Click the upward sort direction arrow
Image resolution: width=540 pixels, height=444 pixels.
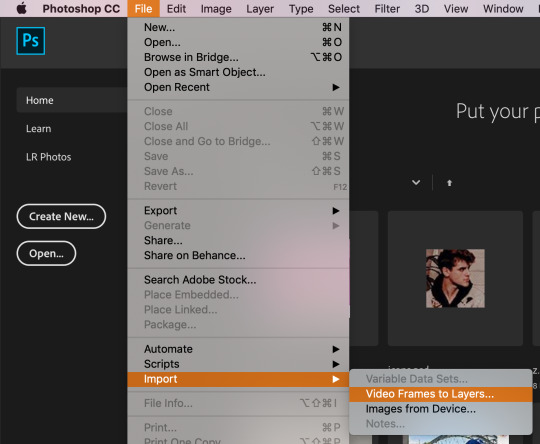pos(449,183)
